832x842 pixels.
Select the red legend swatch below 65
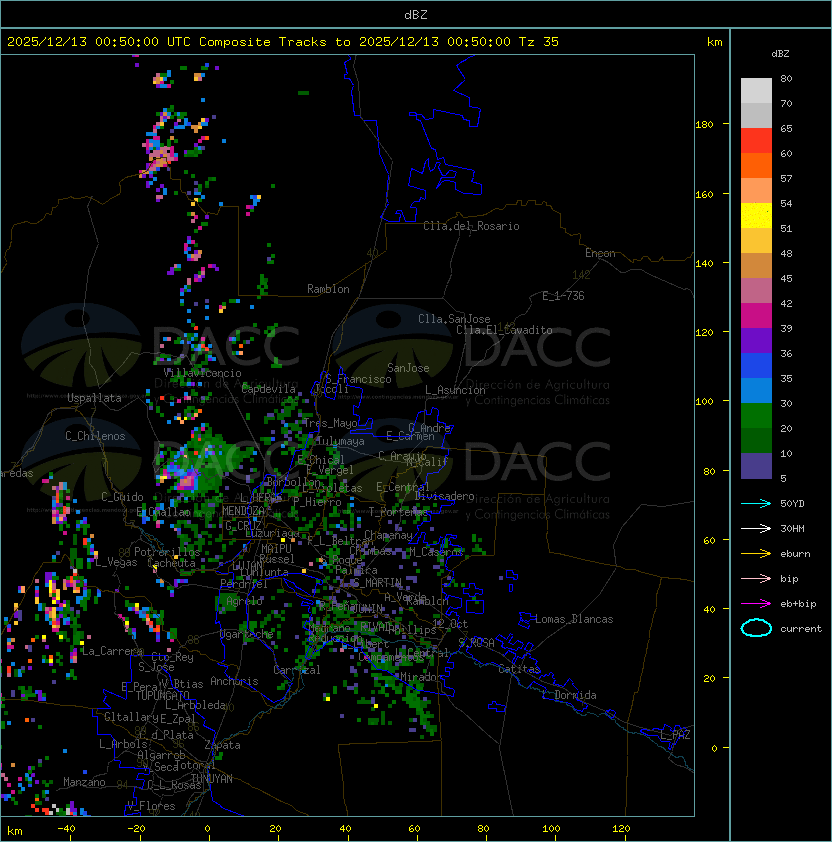756,141
